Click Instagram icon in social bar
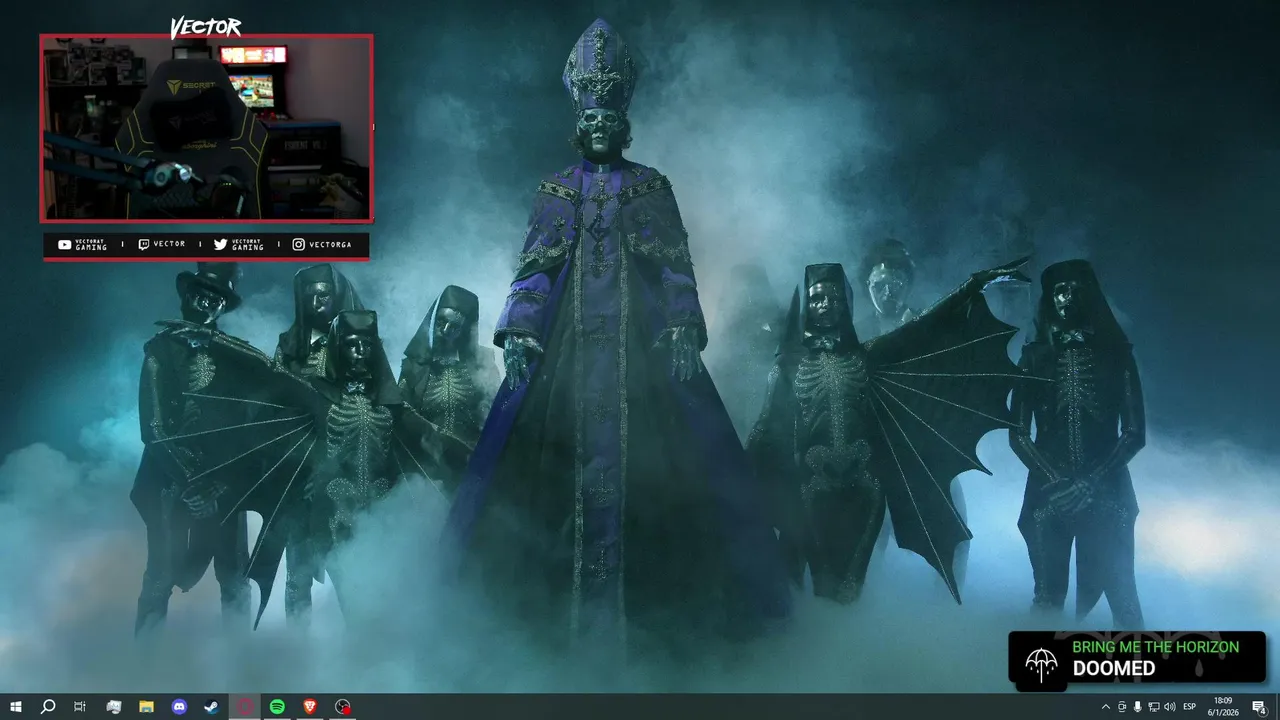 (298, 244)
